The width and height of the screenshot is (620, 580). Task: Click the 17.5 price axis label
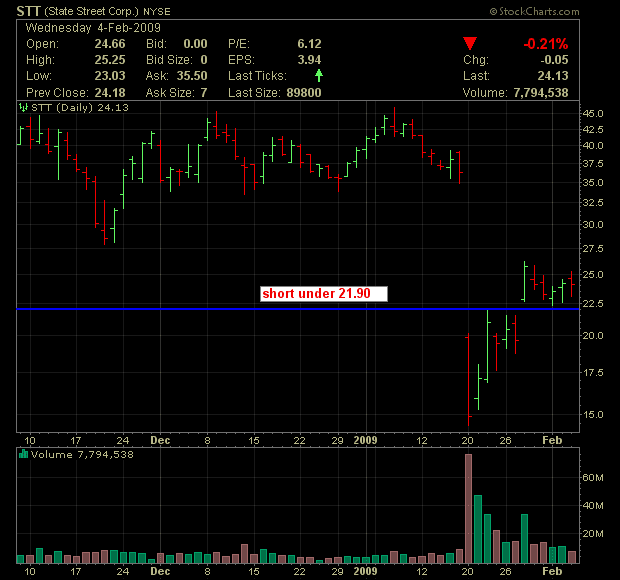click(593, 372)
